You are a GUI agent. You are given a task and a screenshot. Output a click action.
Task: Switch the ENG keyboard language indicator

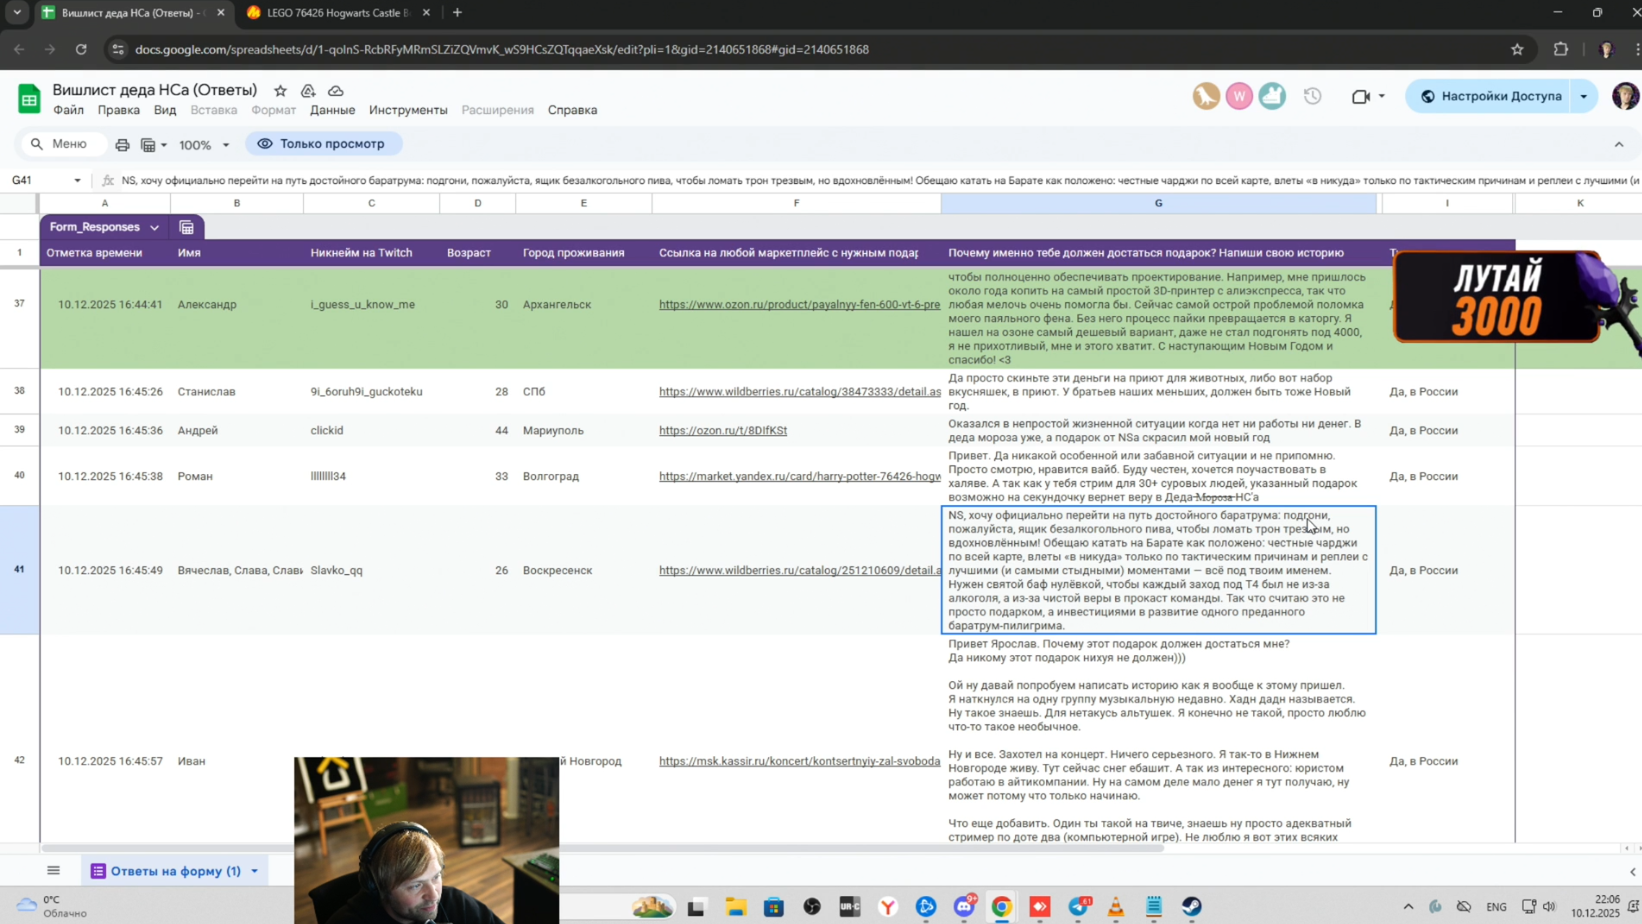(1496, 907)
